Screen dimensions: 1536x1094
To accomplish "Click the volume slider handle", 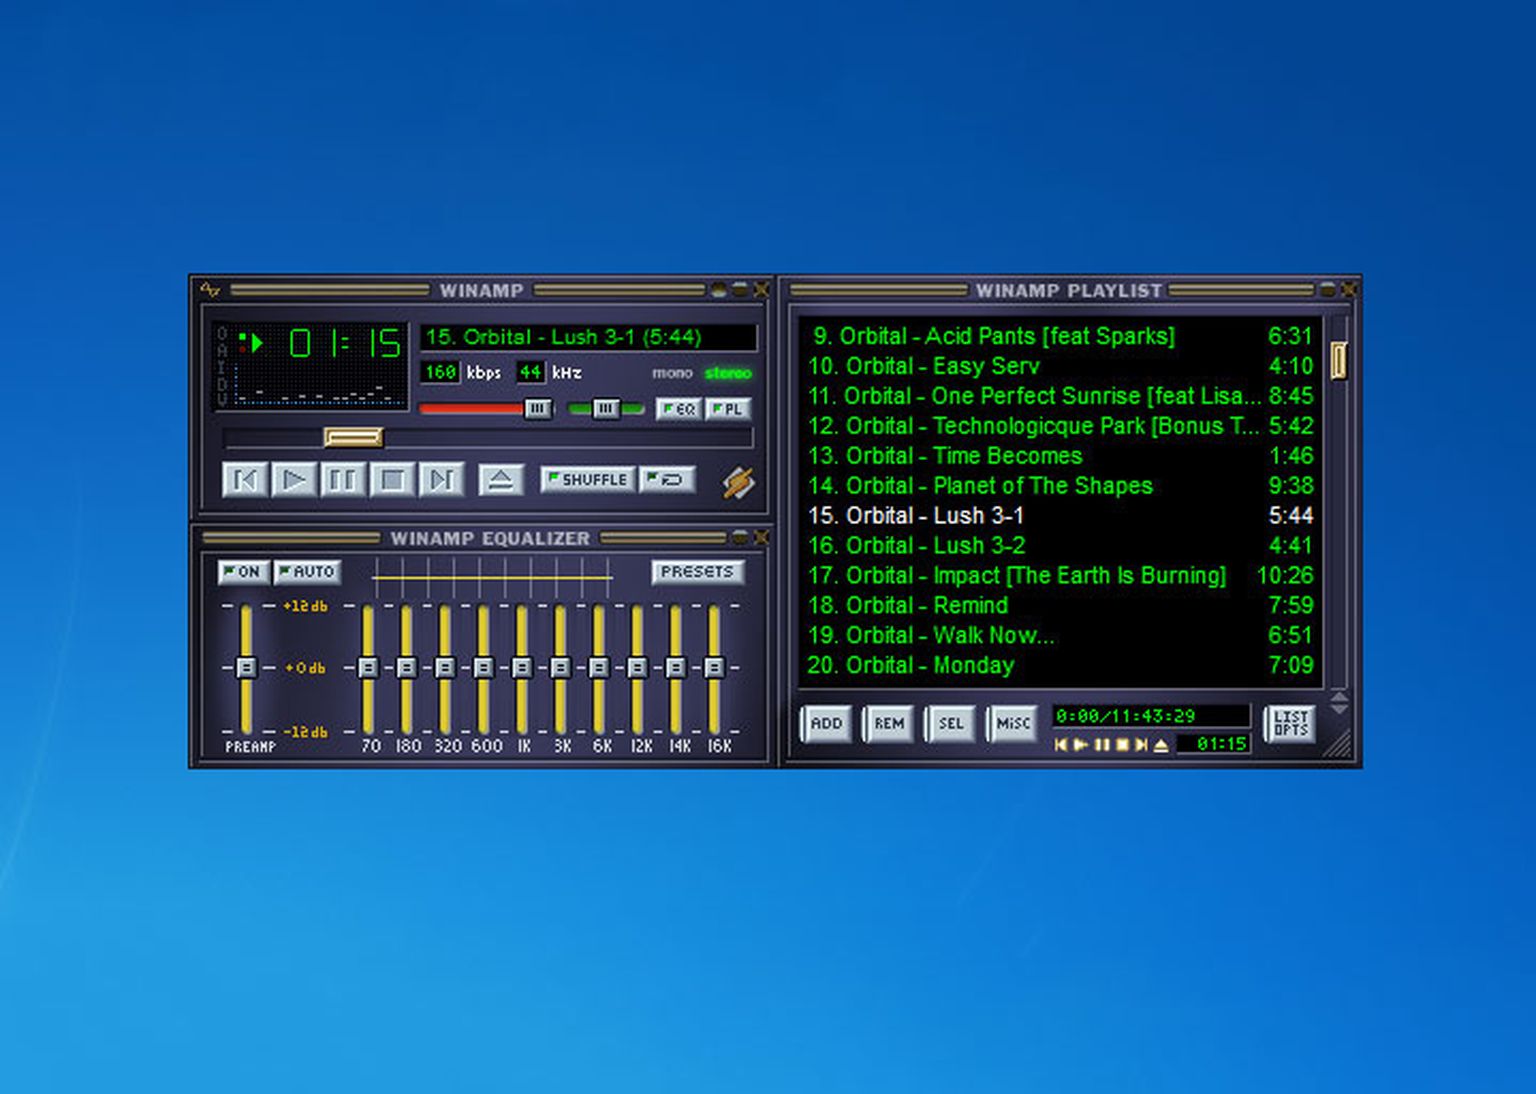I will pyautogui.click(x=538, y=408).
